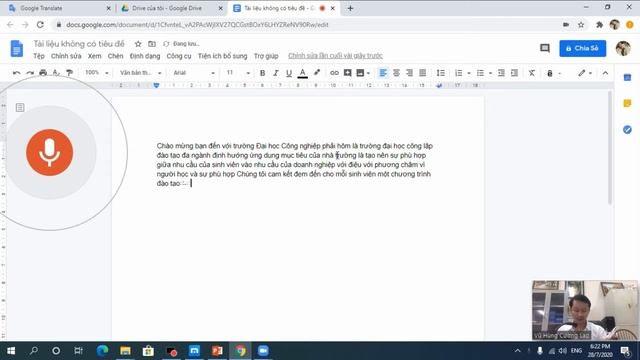
Task: Apply bulleted list
Action: click(x=480, y=73)
